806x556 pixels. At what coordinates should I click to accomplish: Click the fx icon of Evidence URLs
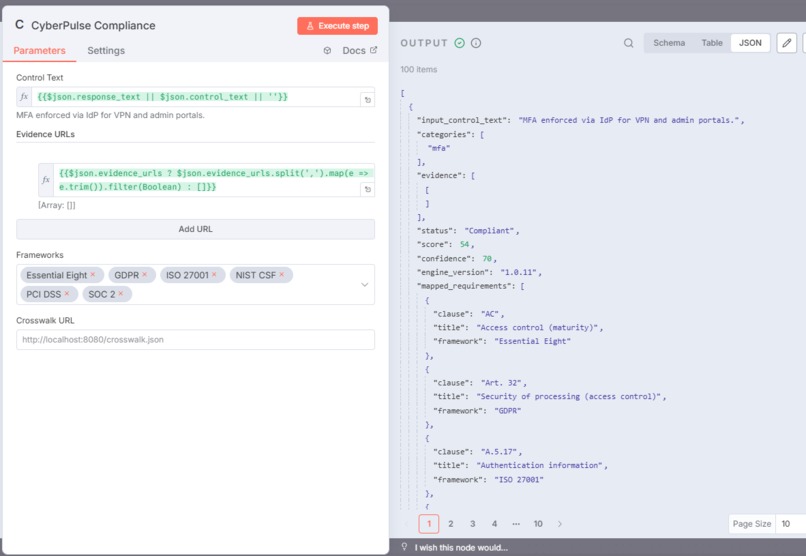point(46,180)
